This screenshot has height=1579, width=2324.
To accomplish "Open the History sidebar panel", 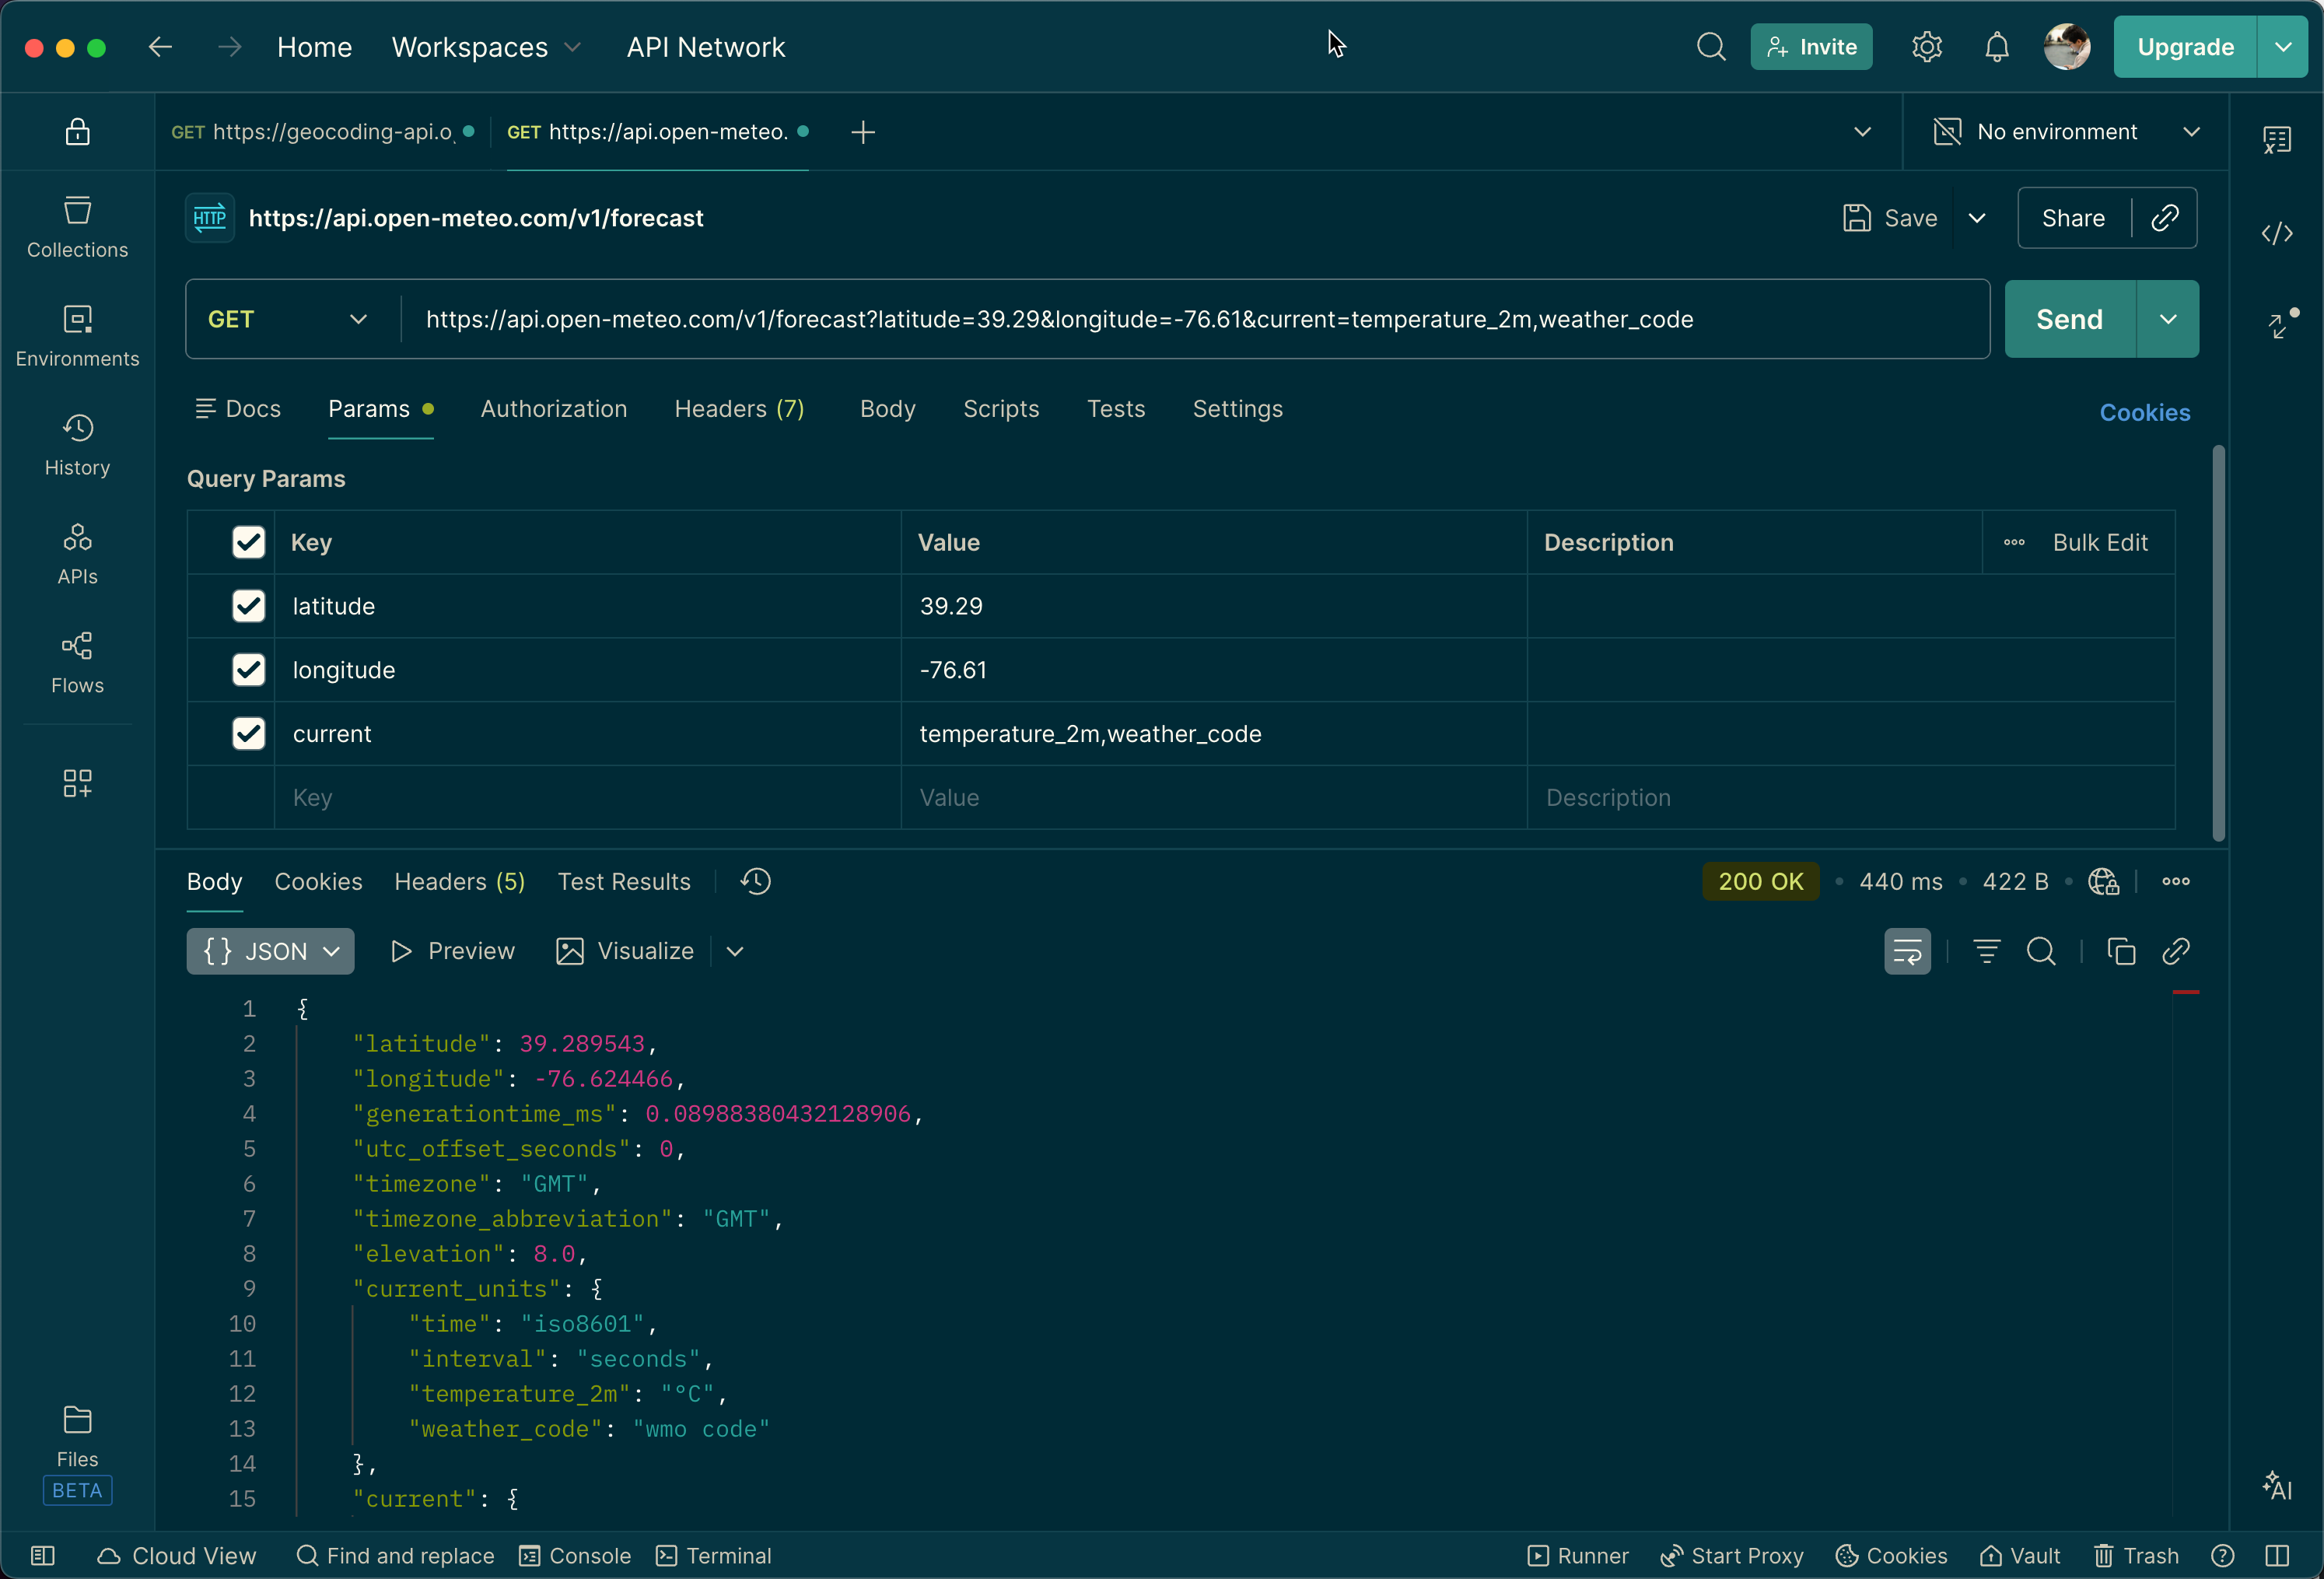I will coord(77,446).
